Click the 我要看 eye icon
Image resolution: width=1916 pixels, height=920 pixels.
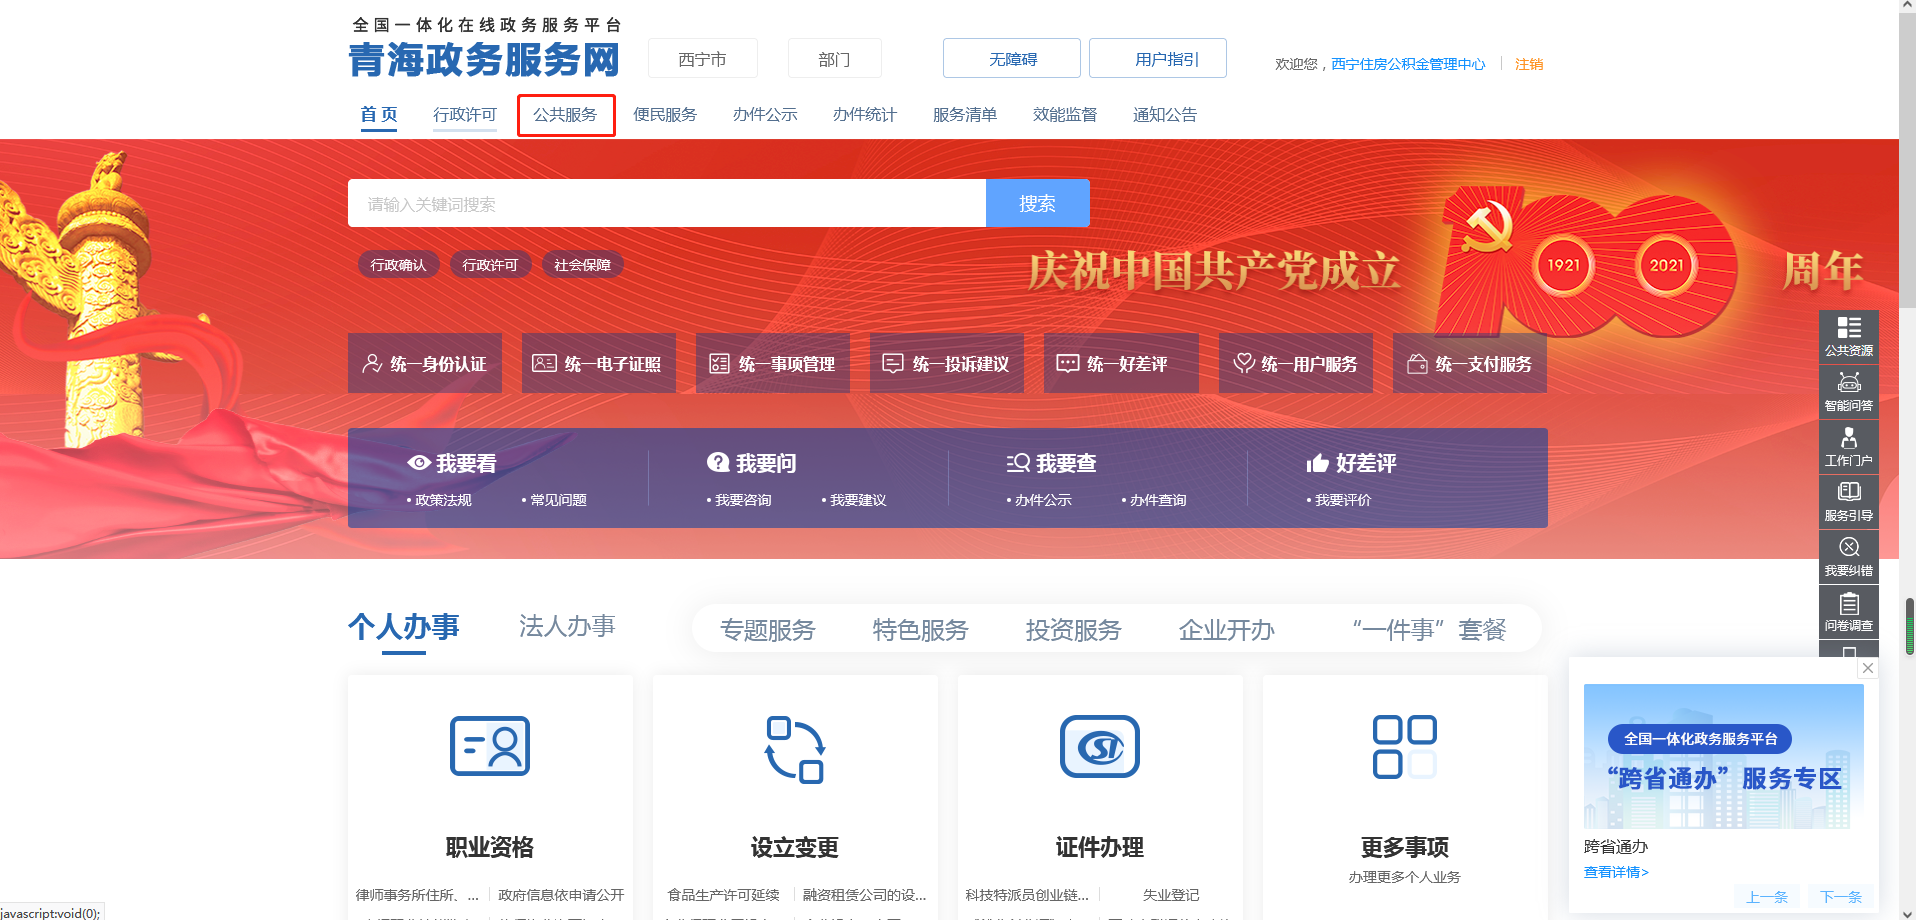pos(419,463)
